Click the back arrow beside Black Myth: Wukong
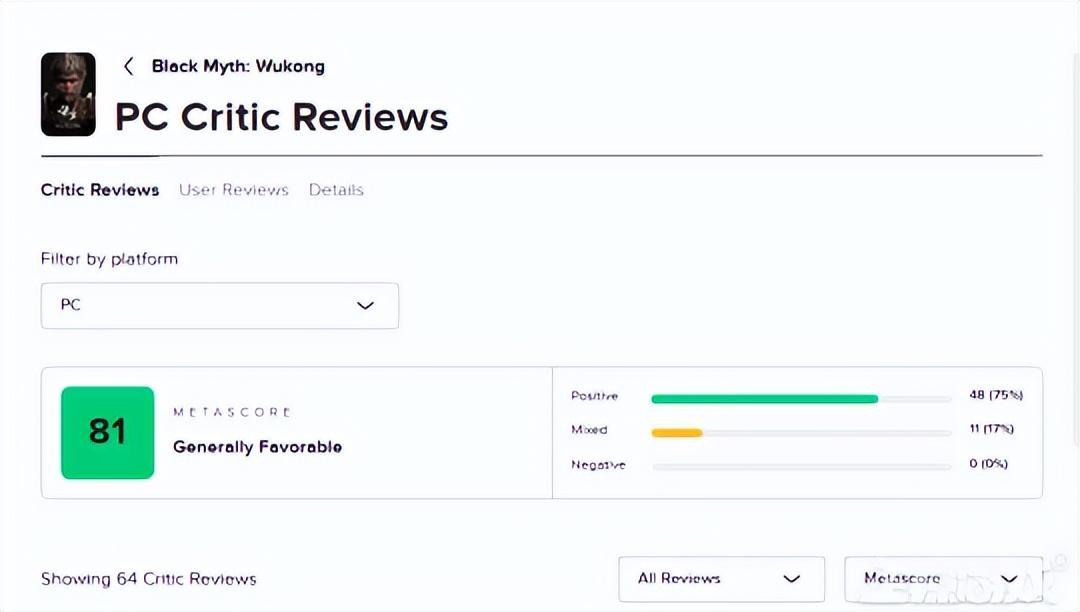Viewport: 1080px width, 612px height. (128, 66)
